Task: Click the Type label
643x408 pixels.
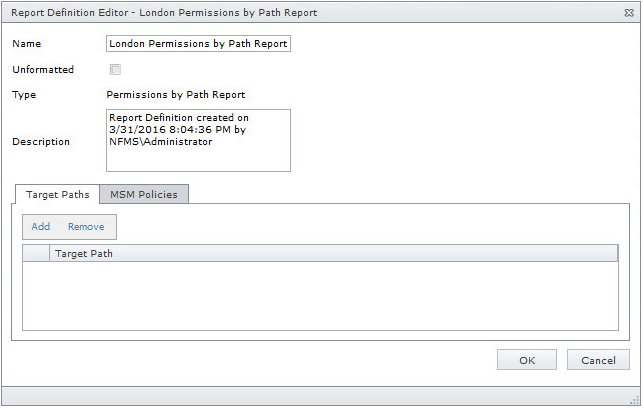Action: click(24, 95)
